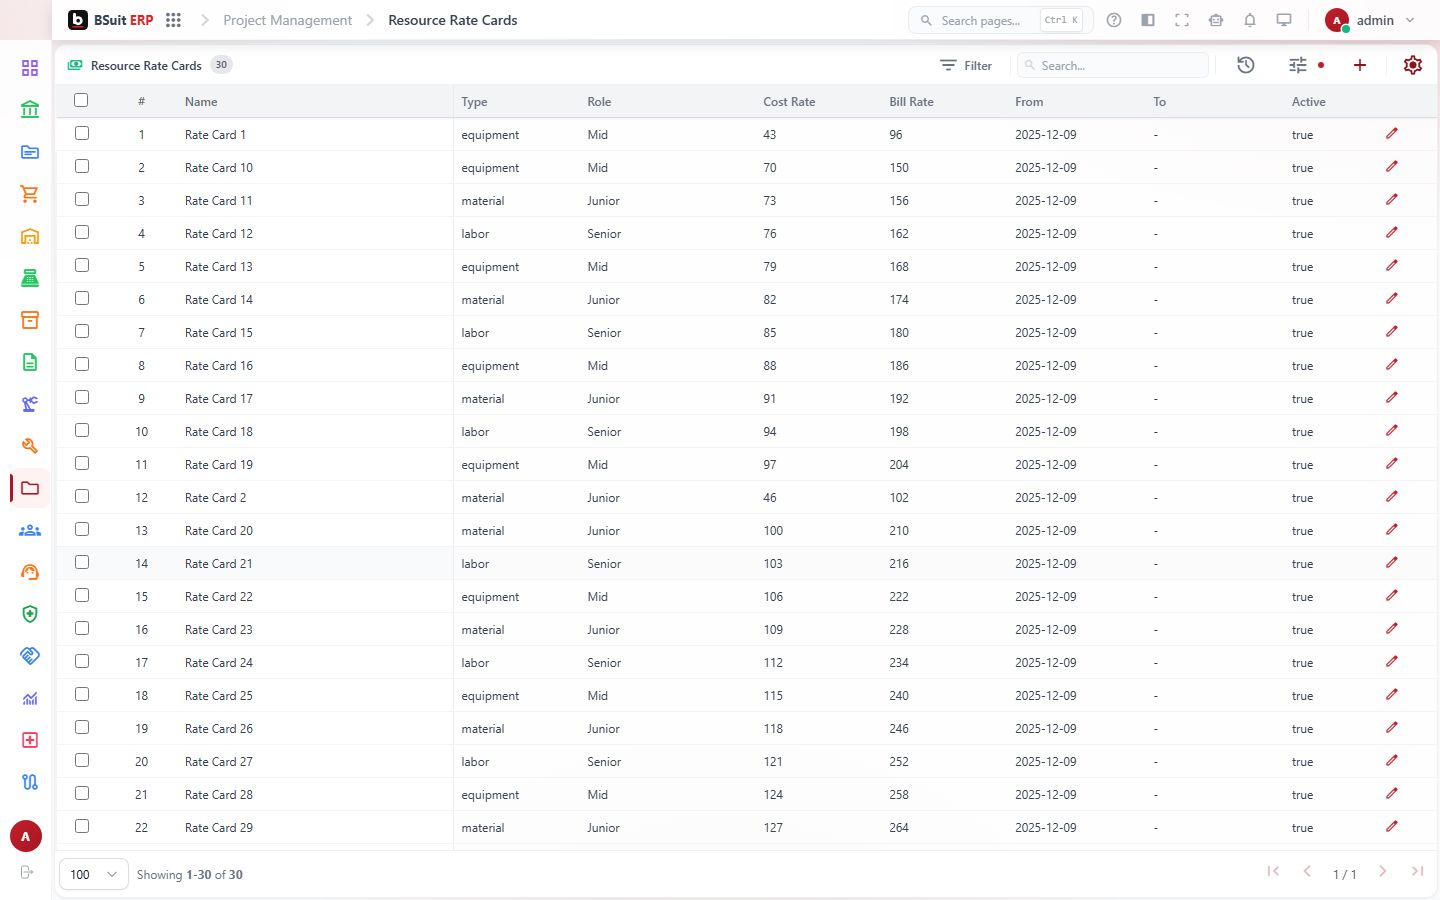Open the shield sidebar icon
This screenshot has width=1440, height=900.
(x=30, y=614)
